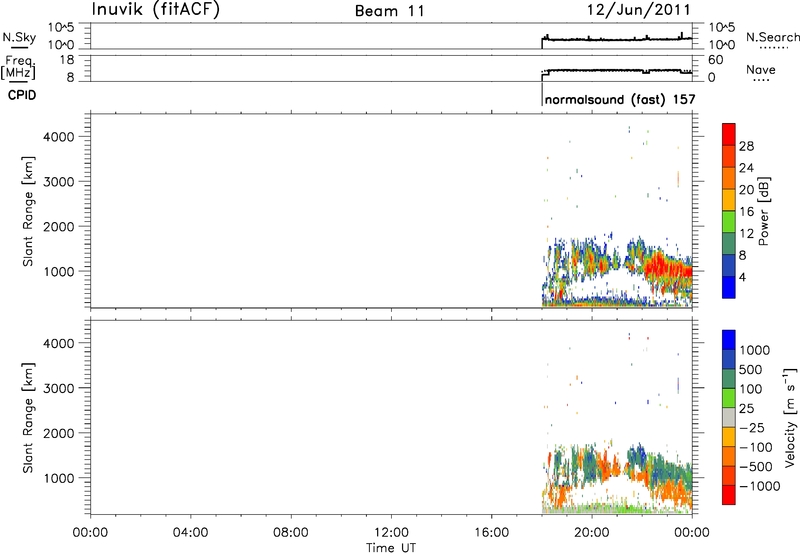The width and height of the screenshot is (800, 554).
Task: Pick the yellow Velocity segment between -100 and -25
Action: pos(729,437)
